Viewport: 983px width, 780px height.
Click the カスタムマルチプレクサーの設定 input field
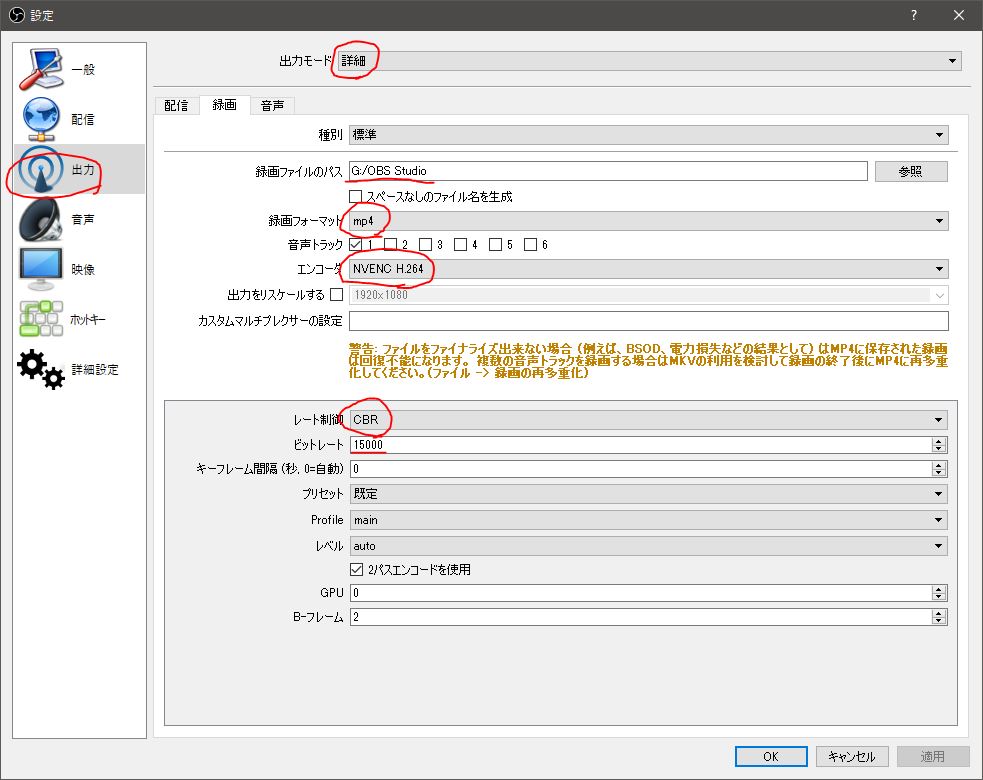[648, 320]
